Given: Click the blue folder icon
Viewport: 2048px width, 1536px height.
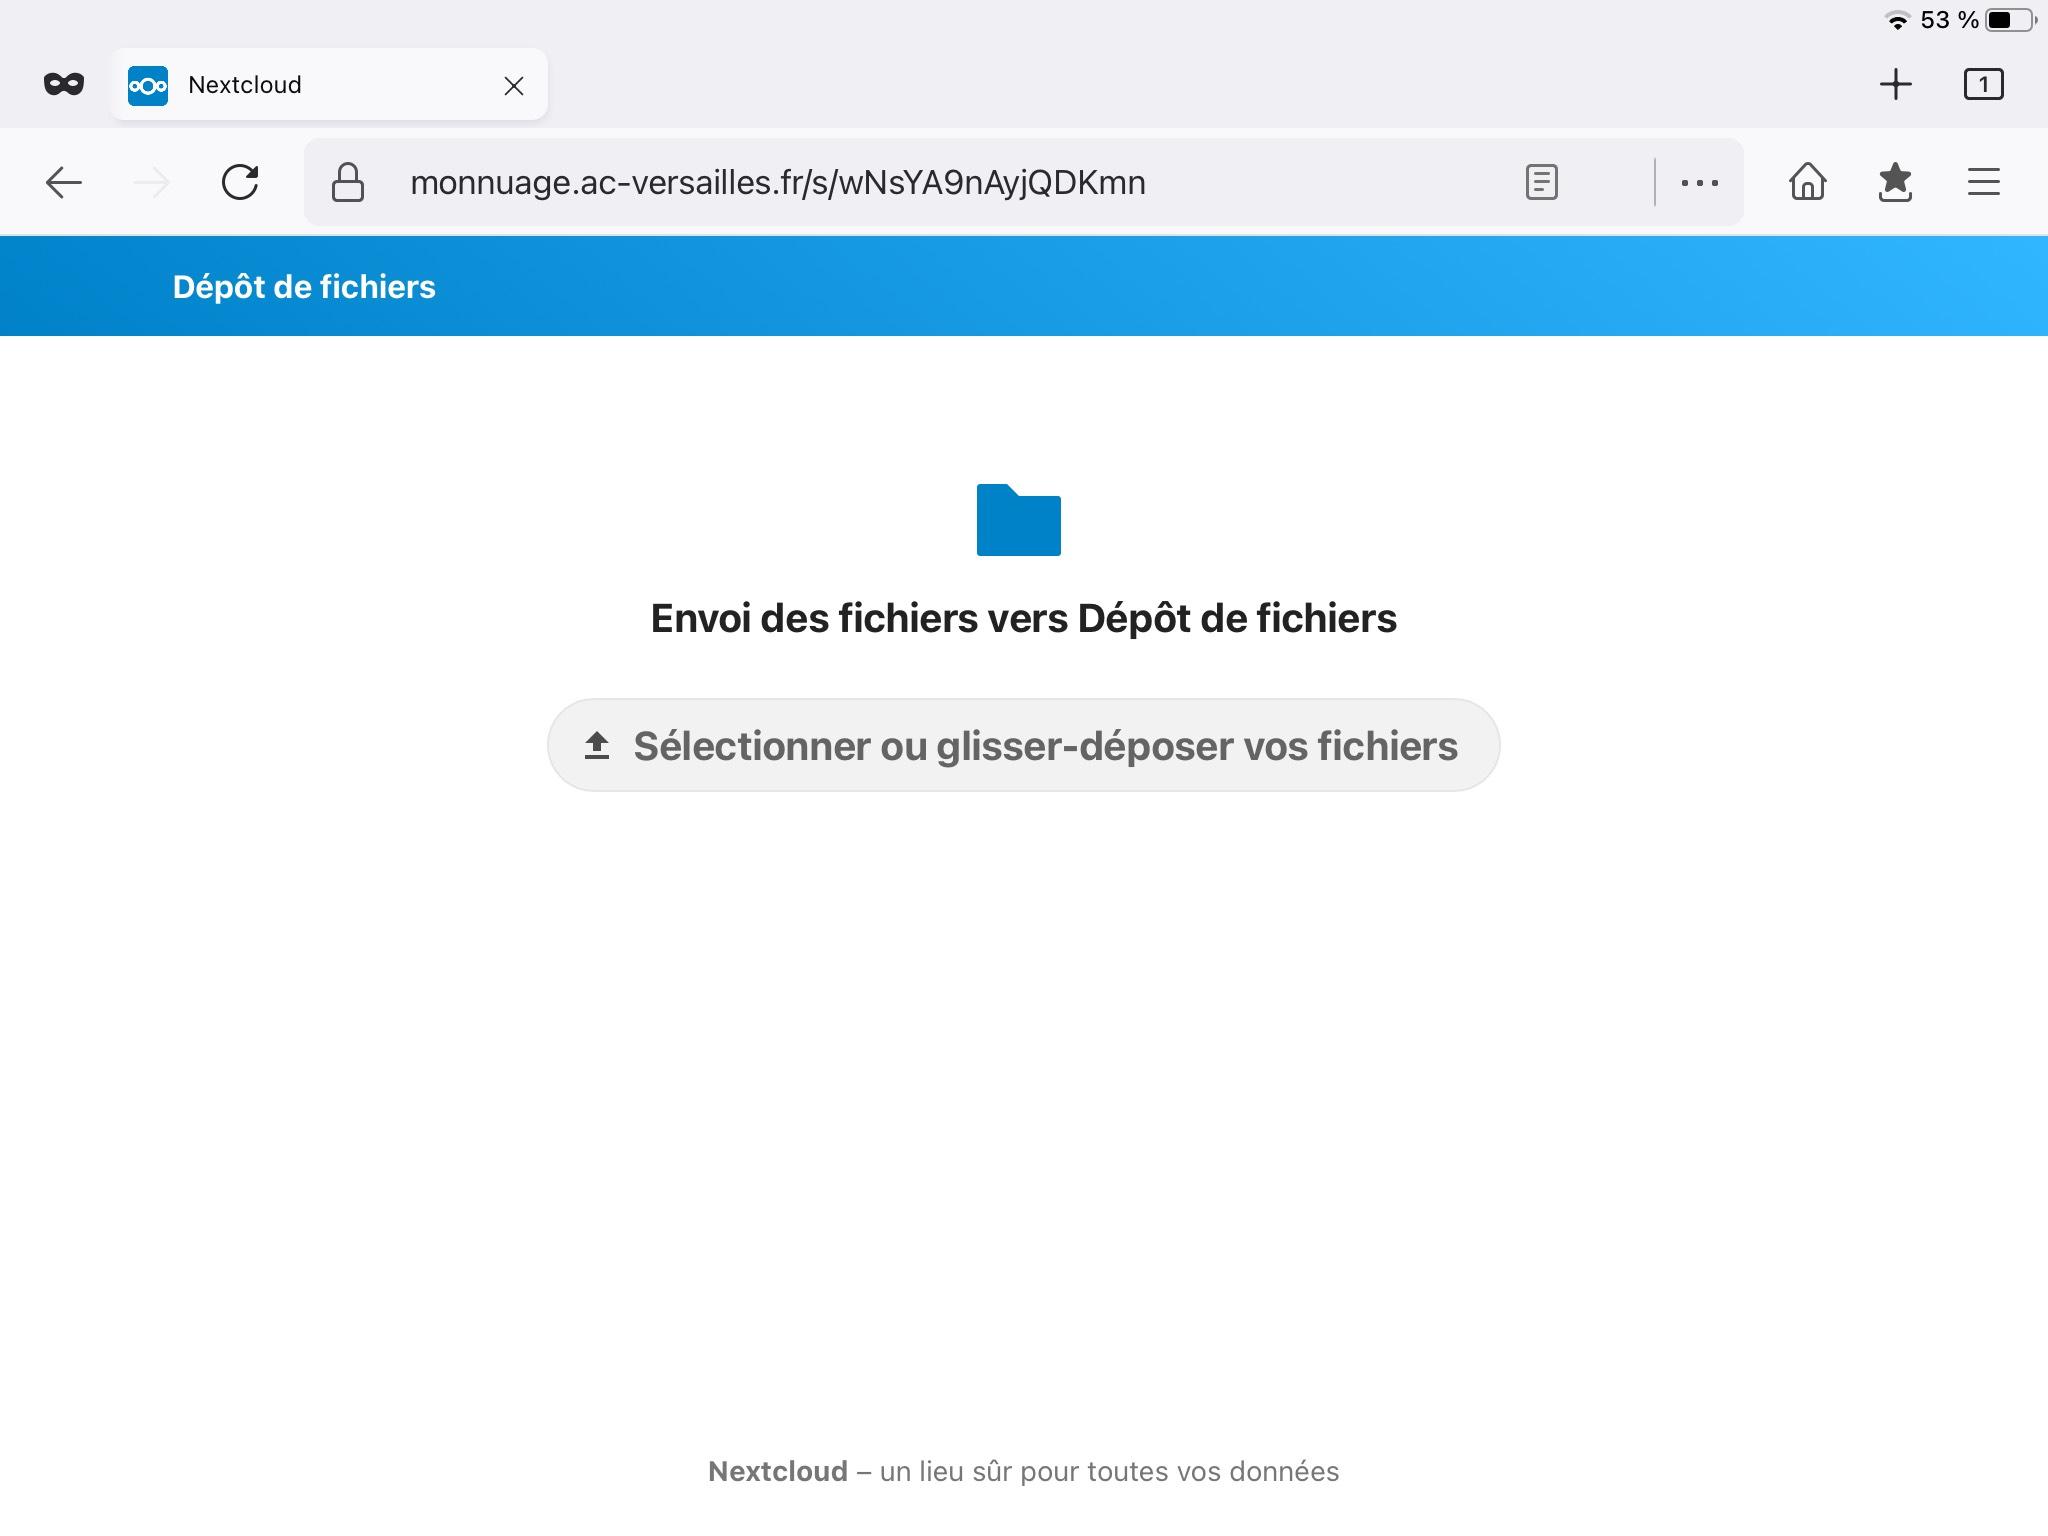Looking at the screenshot, I should (1018, 520).
